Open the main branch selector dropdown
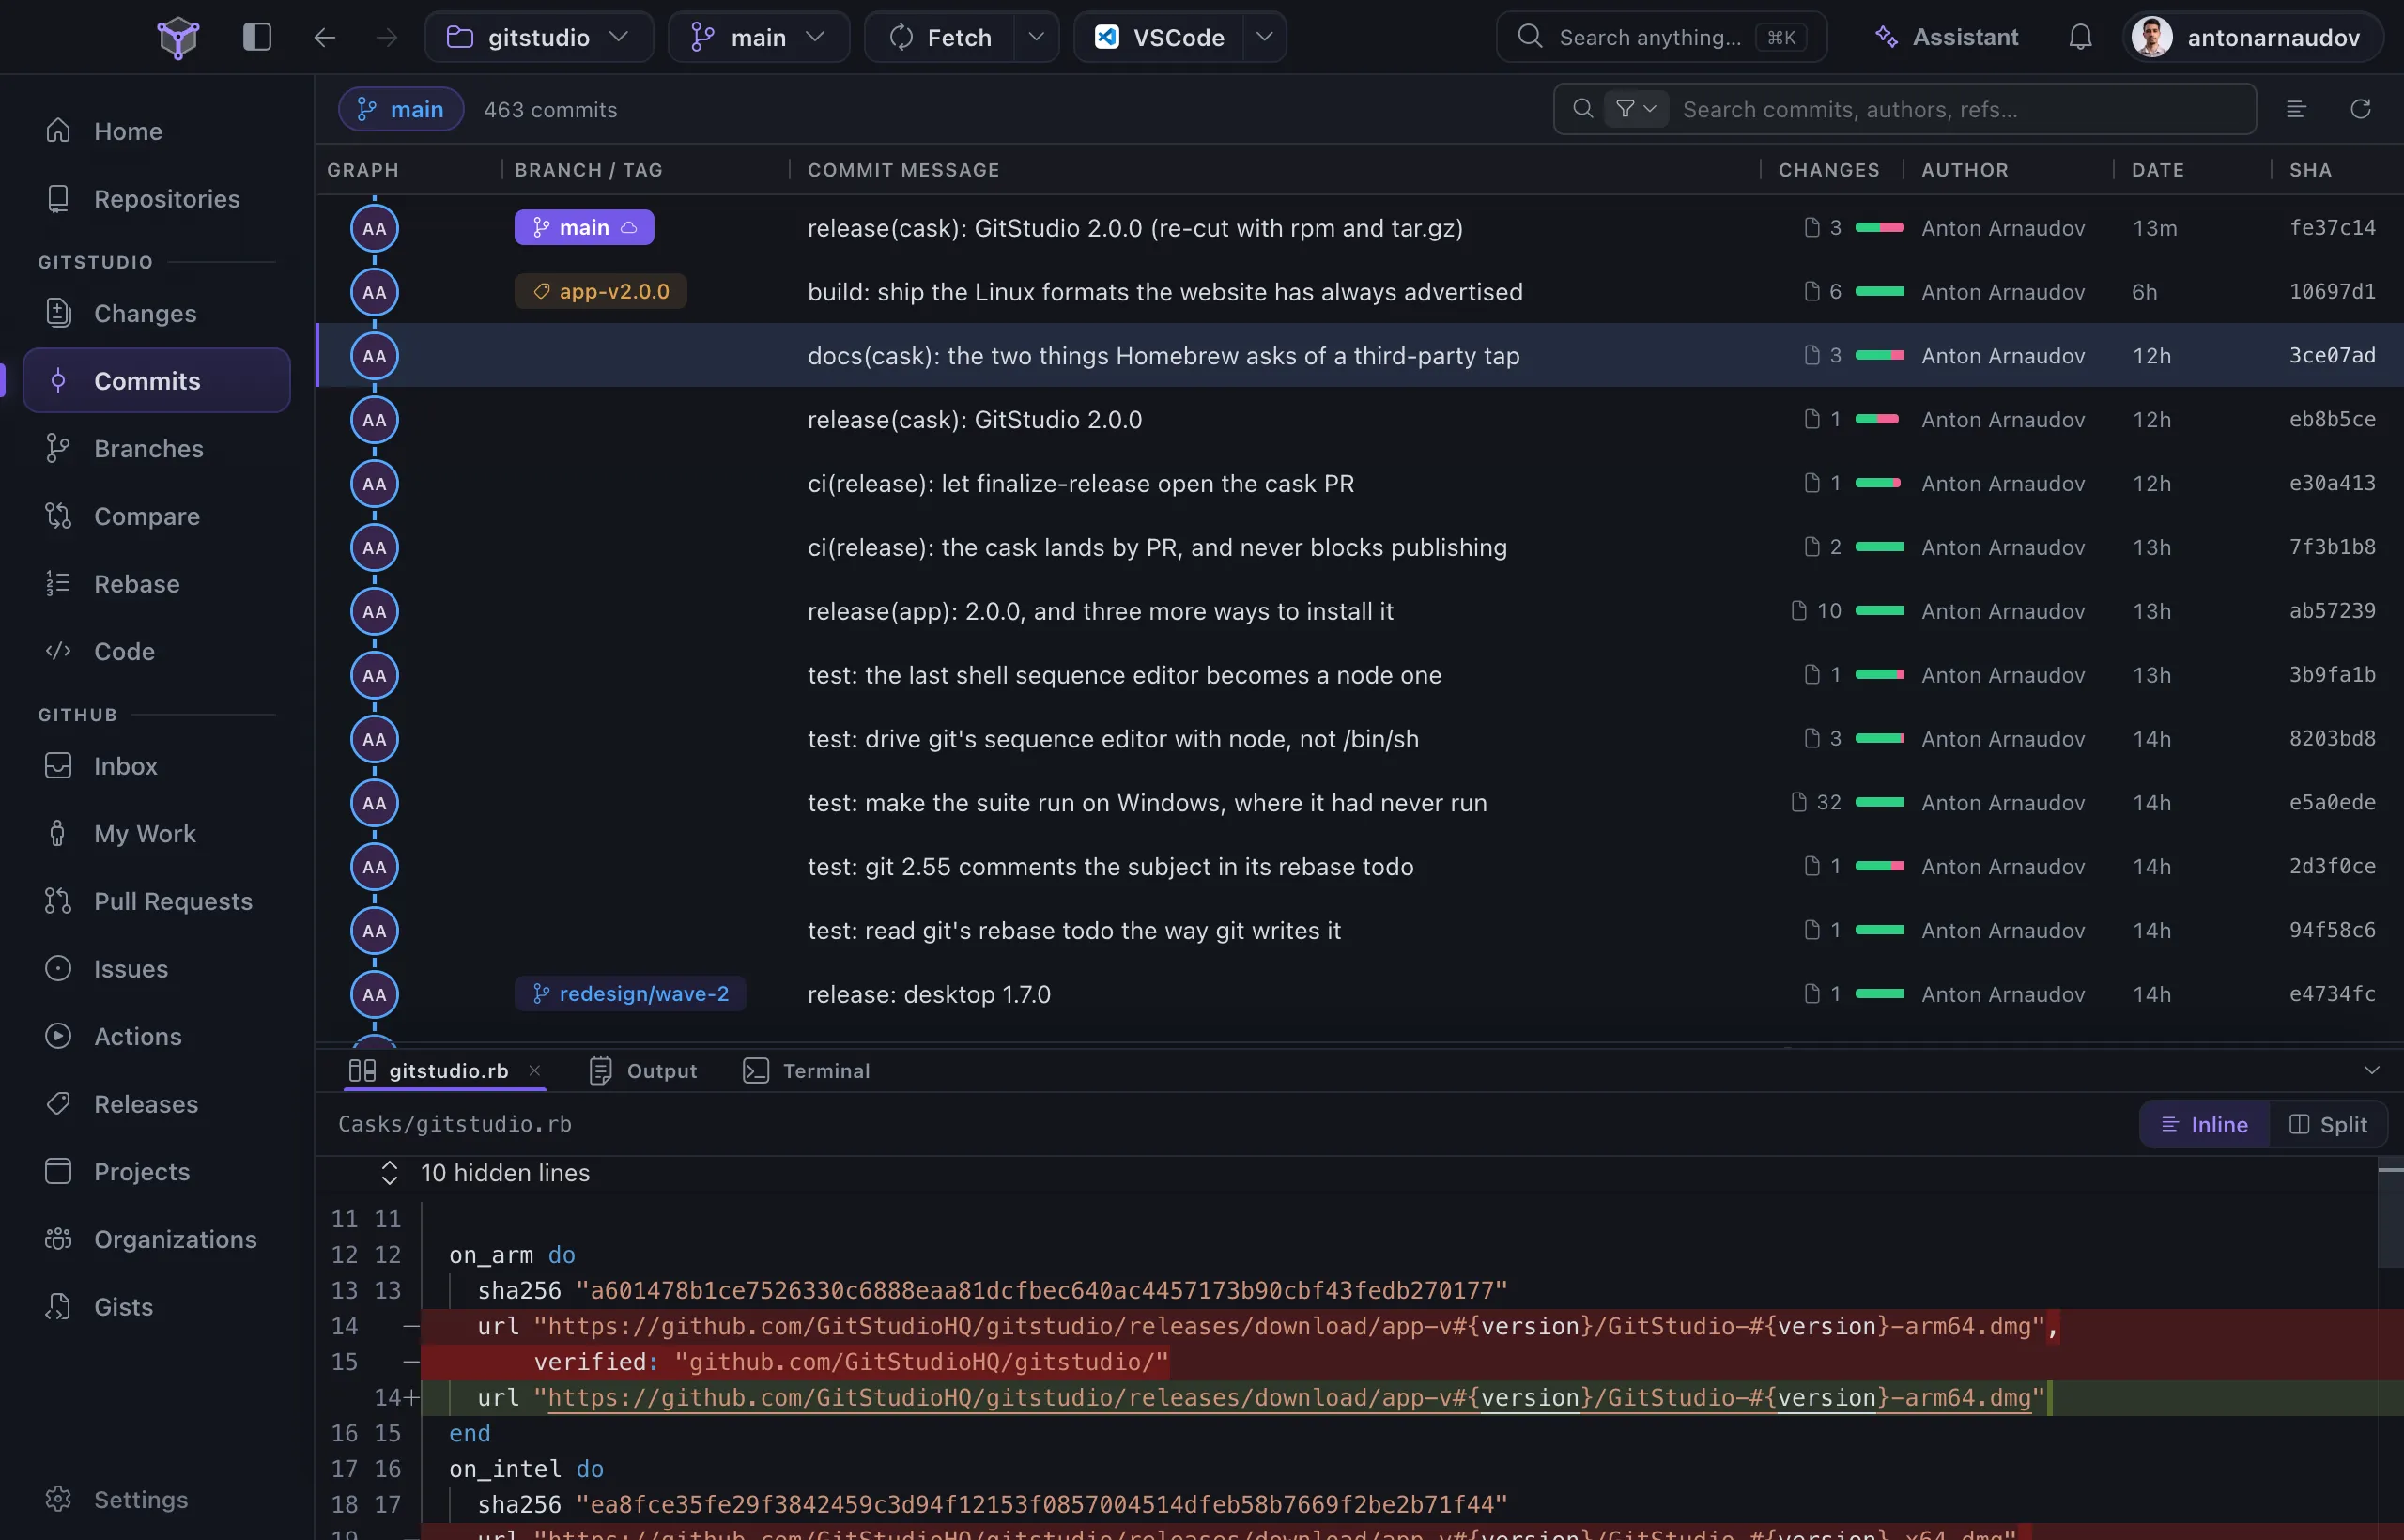 [x=758, y=37]
